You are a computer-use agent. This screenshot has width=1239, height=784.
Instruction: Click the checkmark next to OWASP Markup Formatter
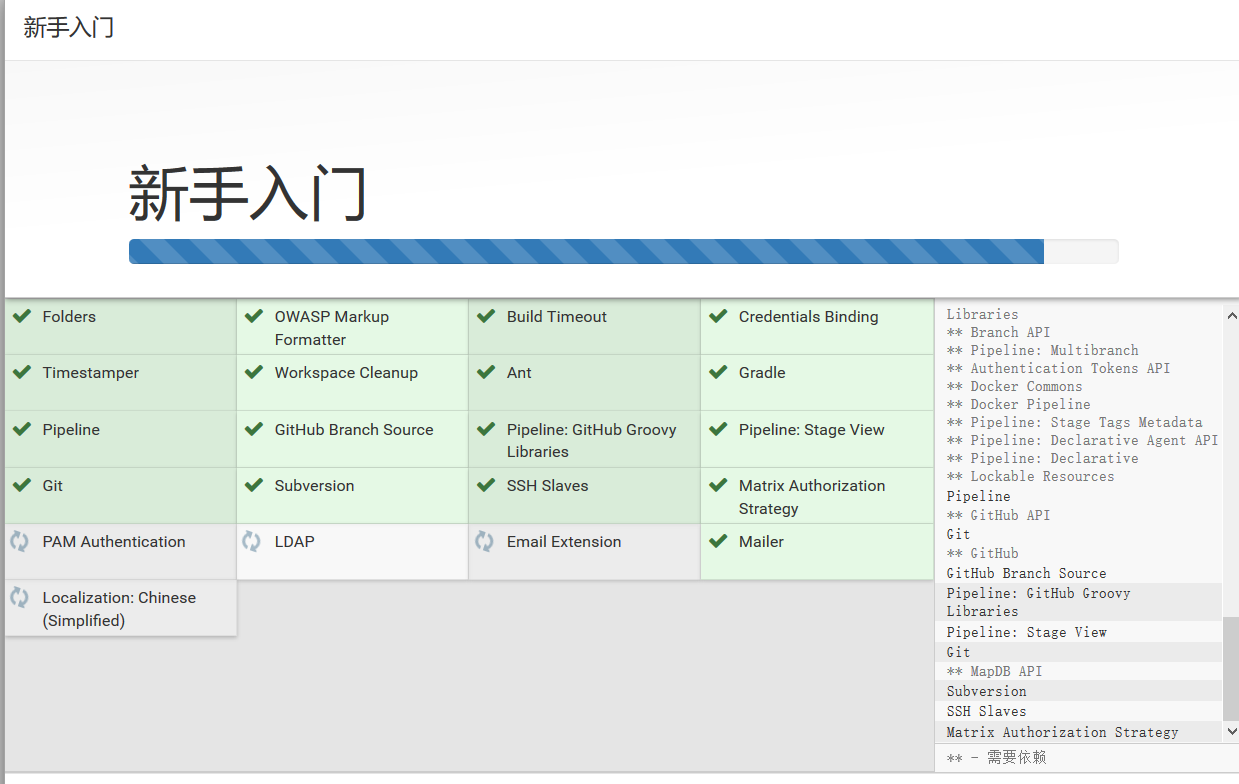[x=254, y=316]
